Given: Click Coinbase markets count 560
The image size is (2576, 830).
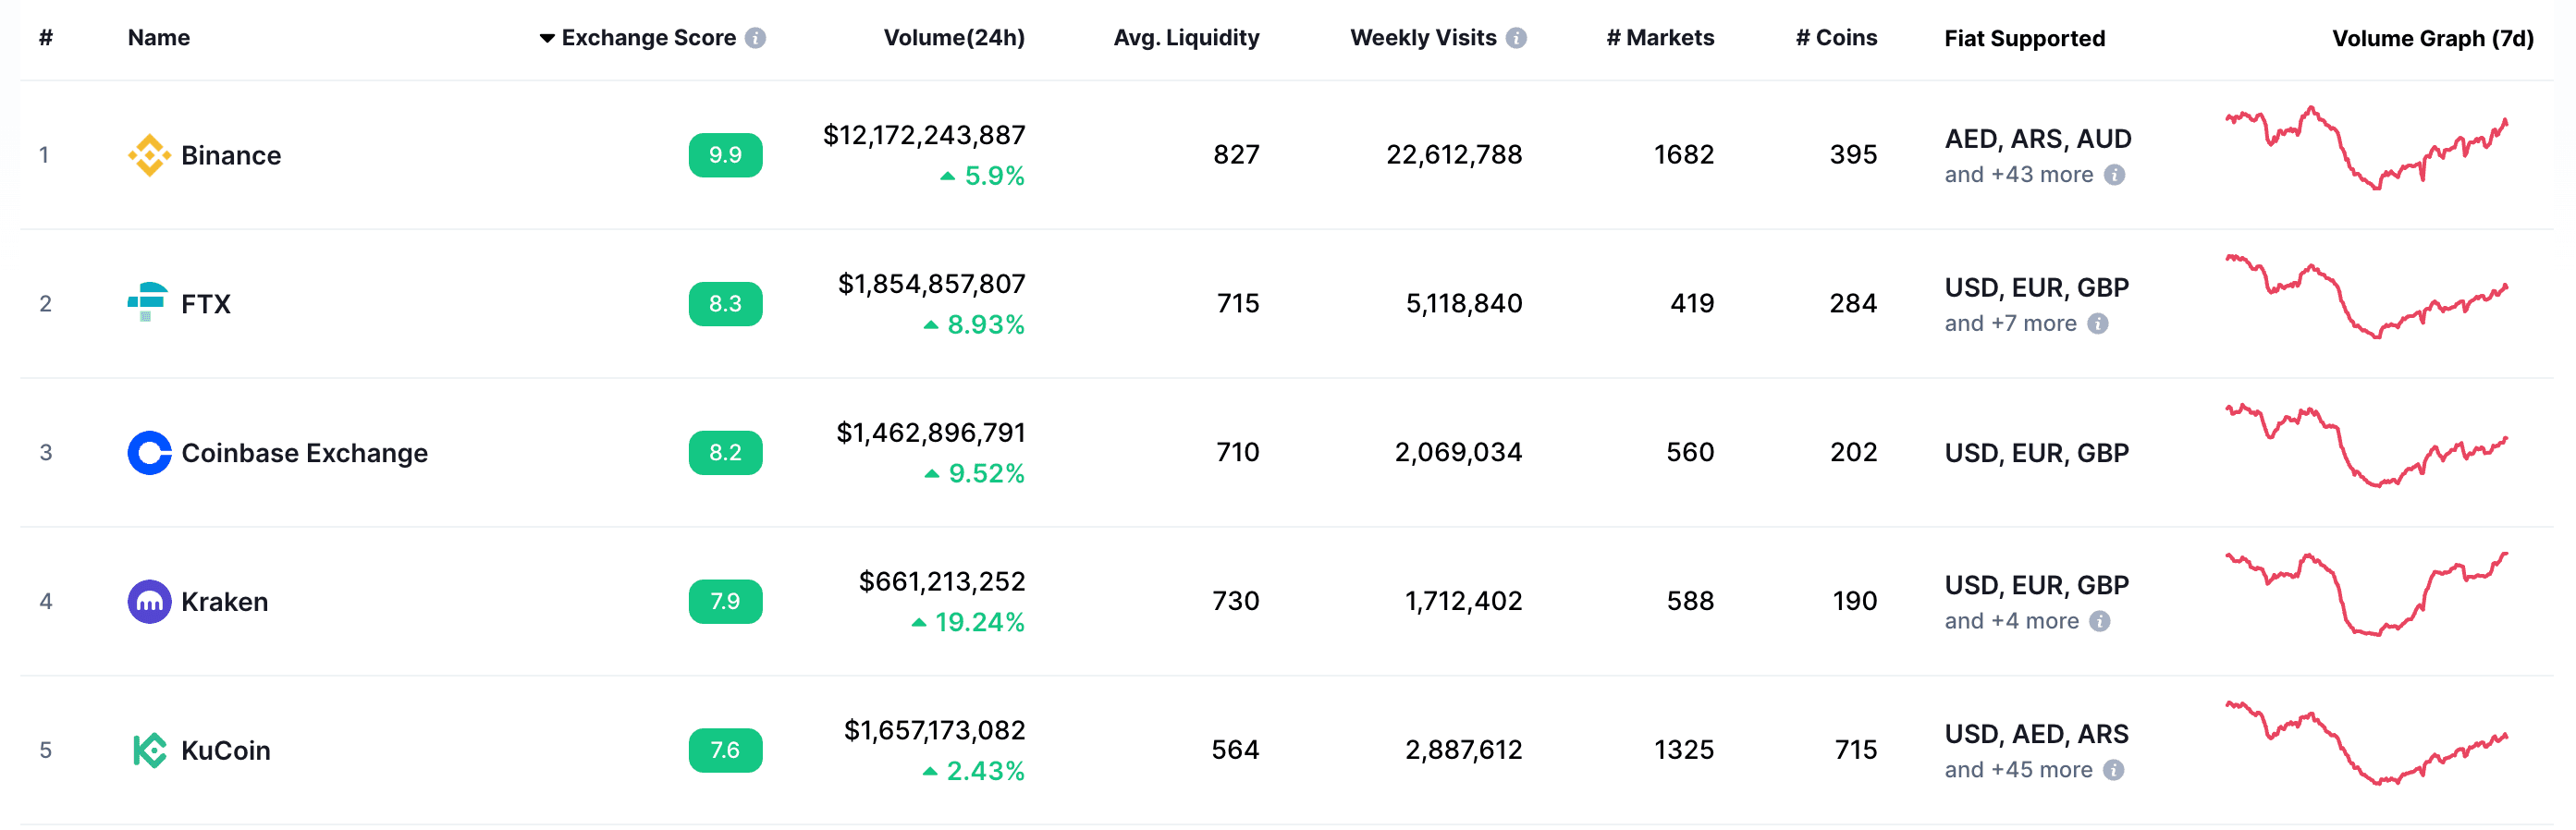Looking at the screenshot, I should pyautogui.click(x=1690, y=452).
